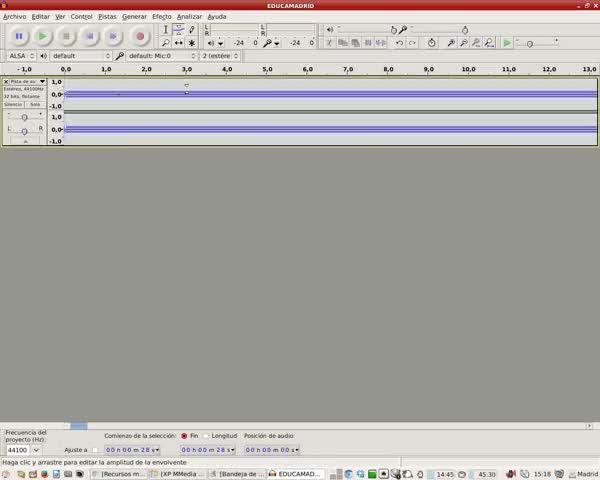This screenshot has height=480, width=600.
Task: Open project frequency 44100 dropdown
Action: tap(36, 450)
